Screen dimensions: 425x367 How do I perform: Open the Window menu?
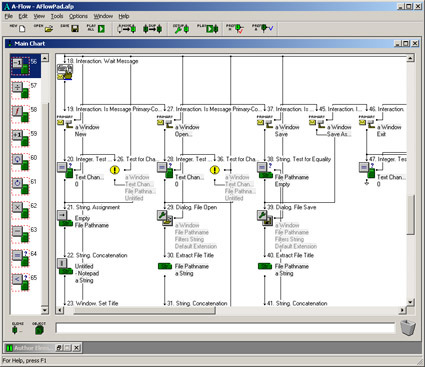pos(103,16)
